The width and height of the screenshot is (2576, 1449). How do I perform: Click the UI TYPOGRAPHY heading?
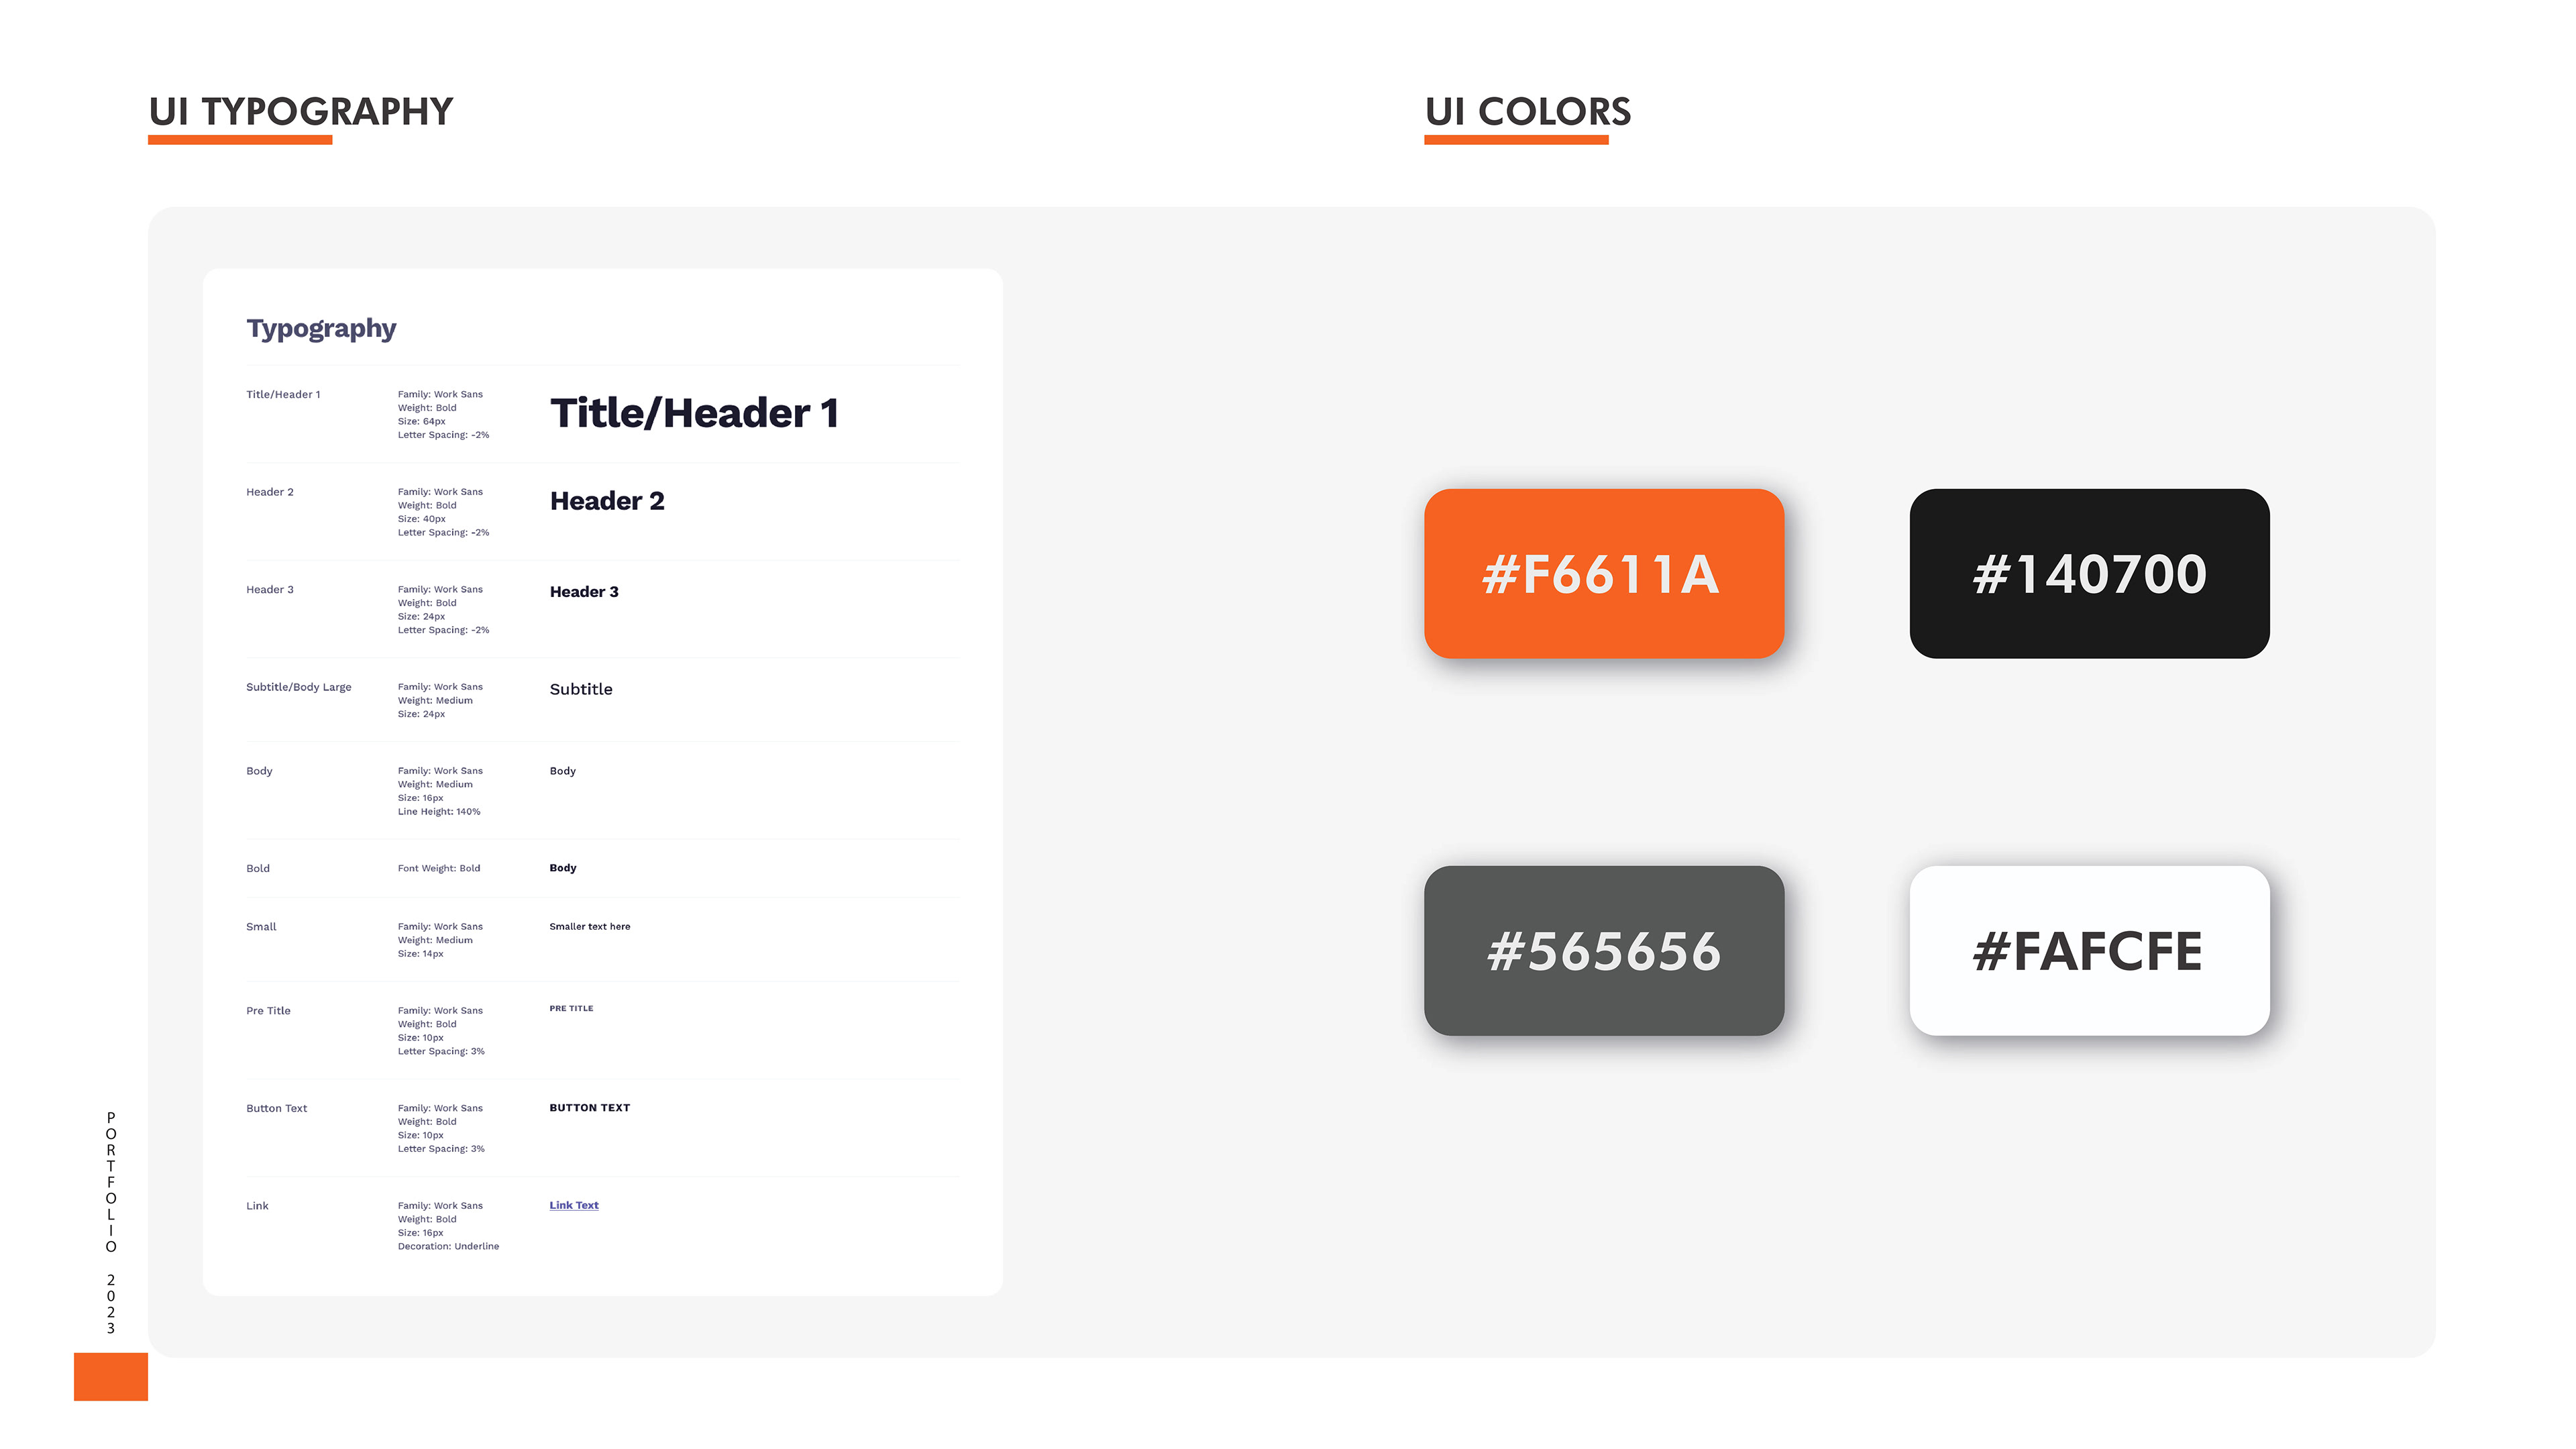coord(301,111)
